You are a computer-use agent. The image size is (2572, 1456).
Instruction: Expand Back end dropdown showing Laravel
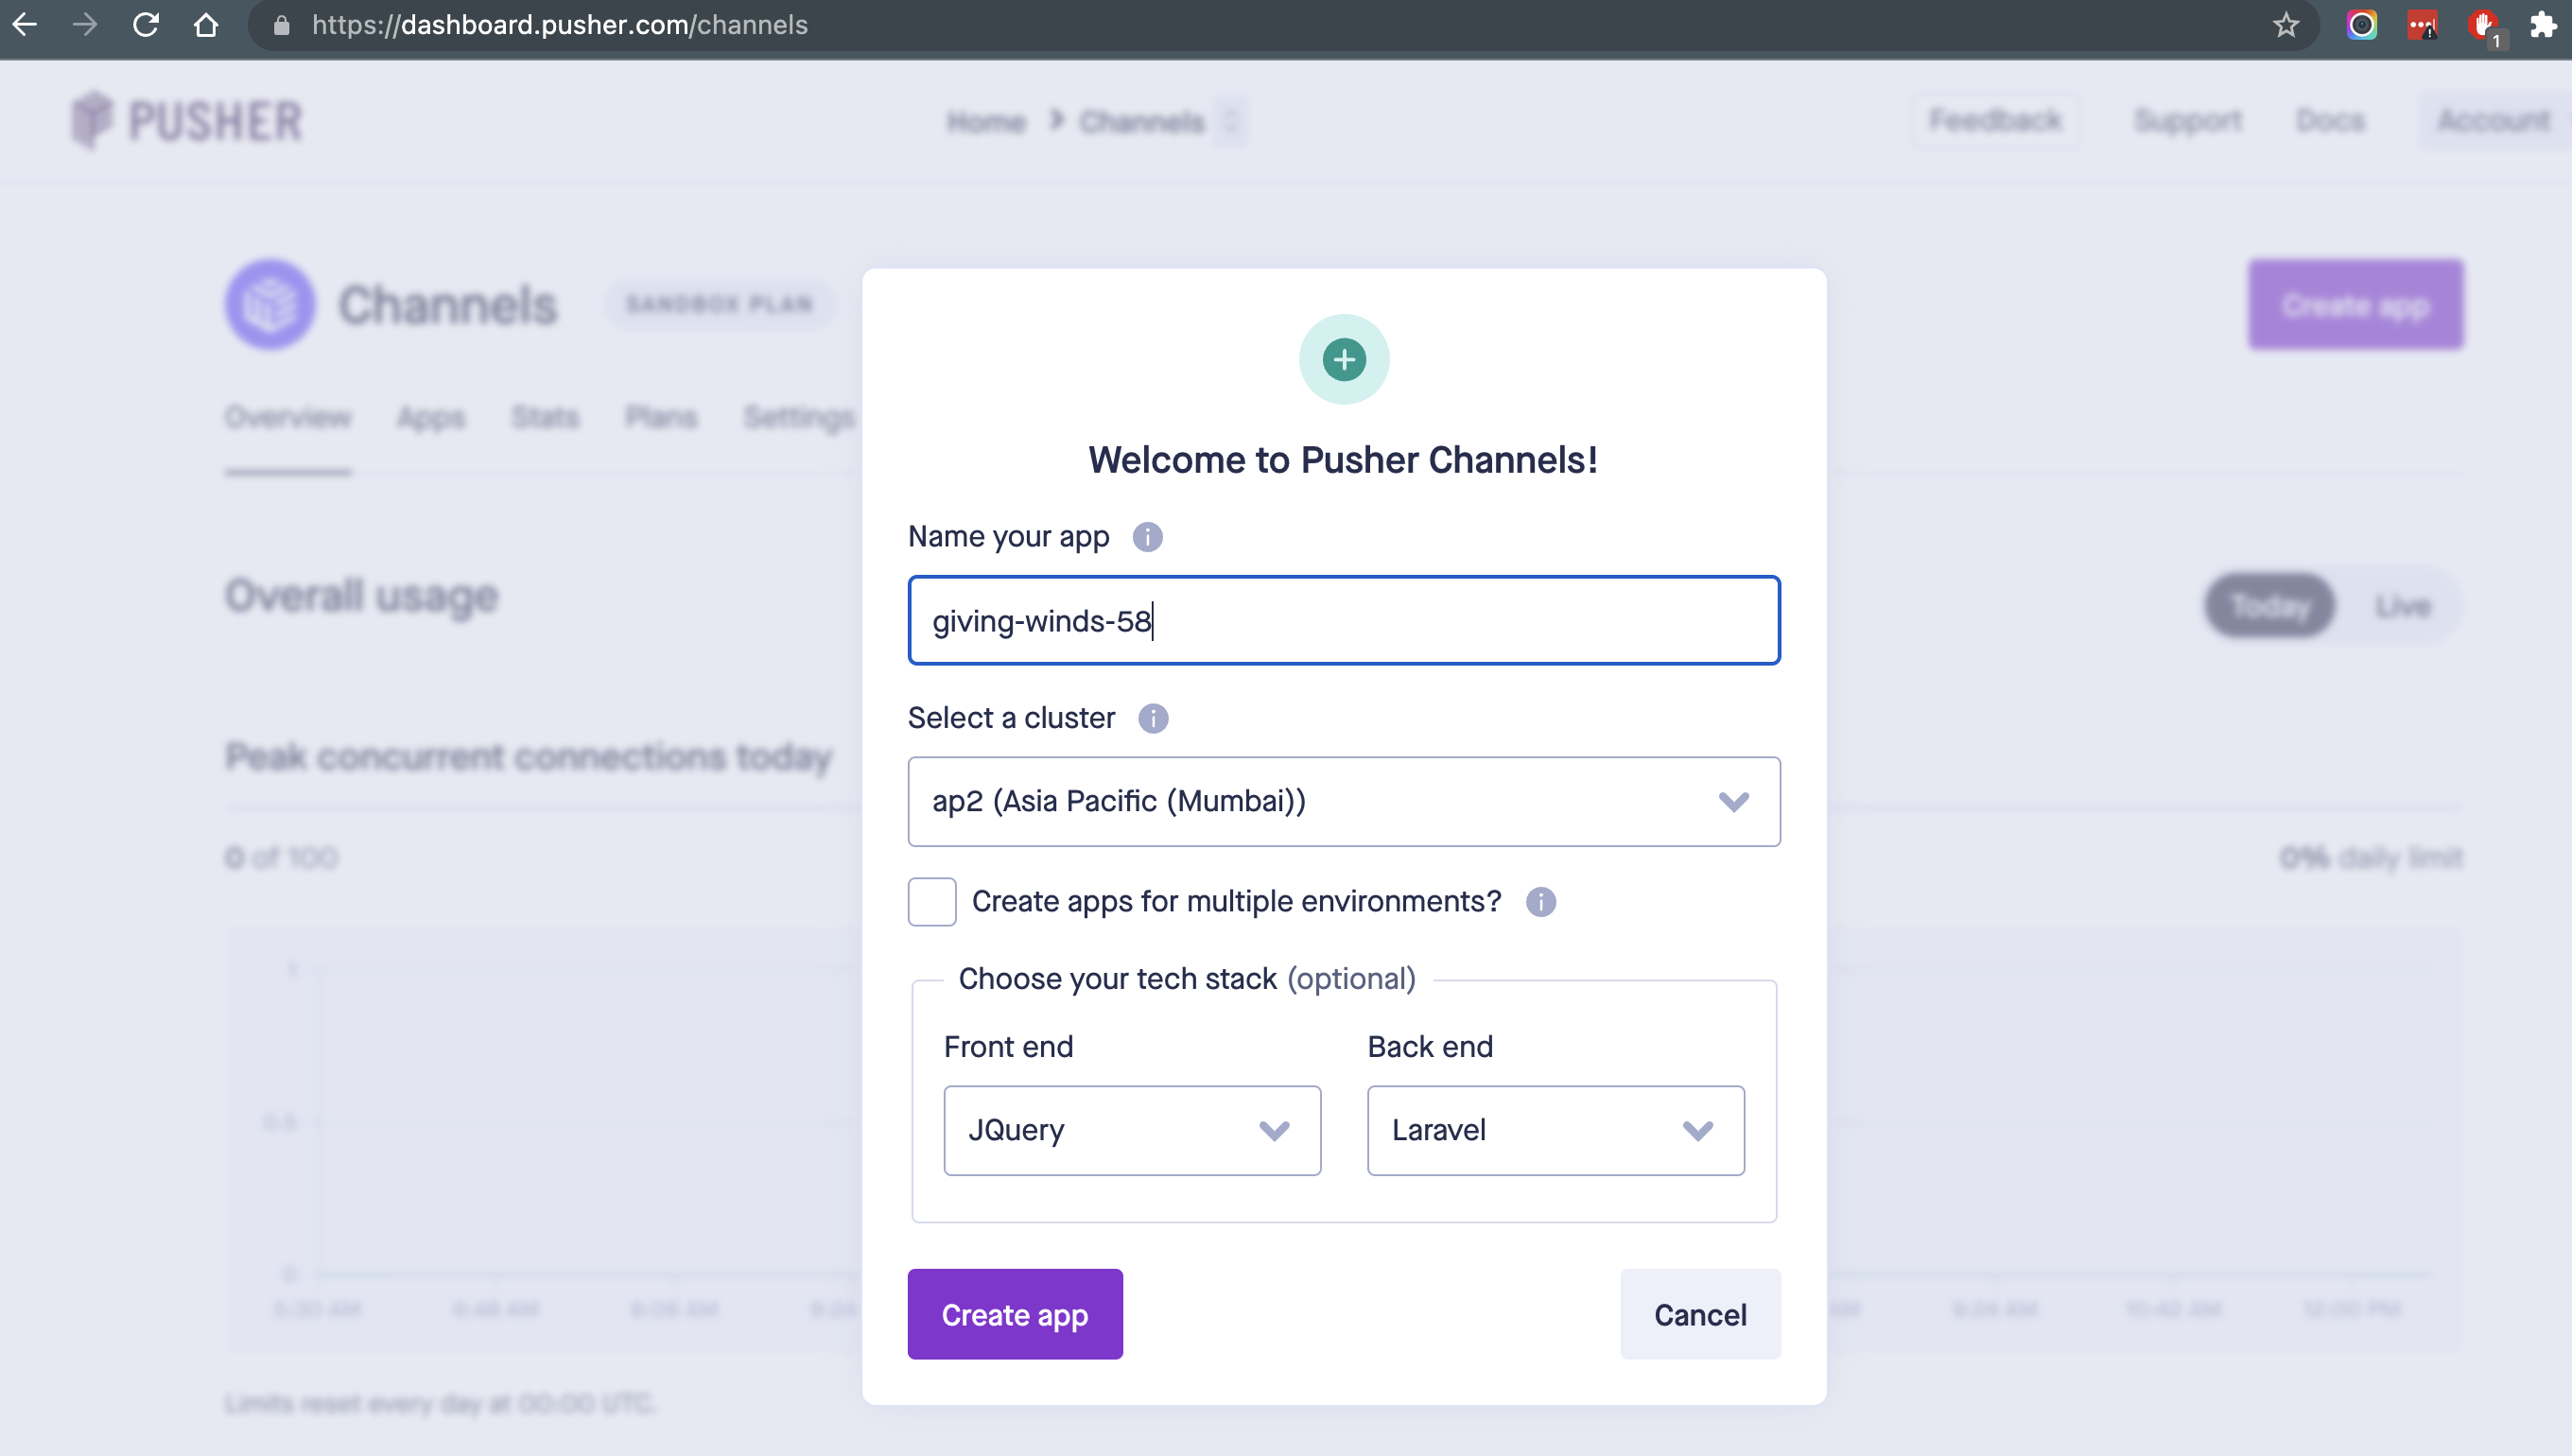point(1555,1131)
